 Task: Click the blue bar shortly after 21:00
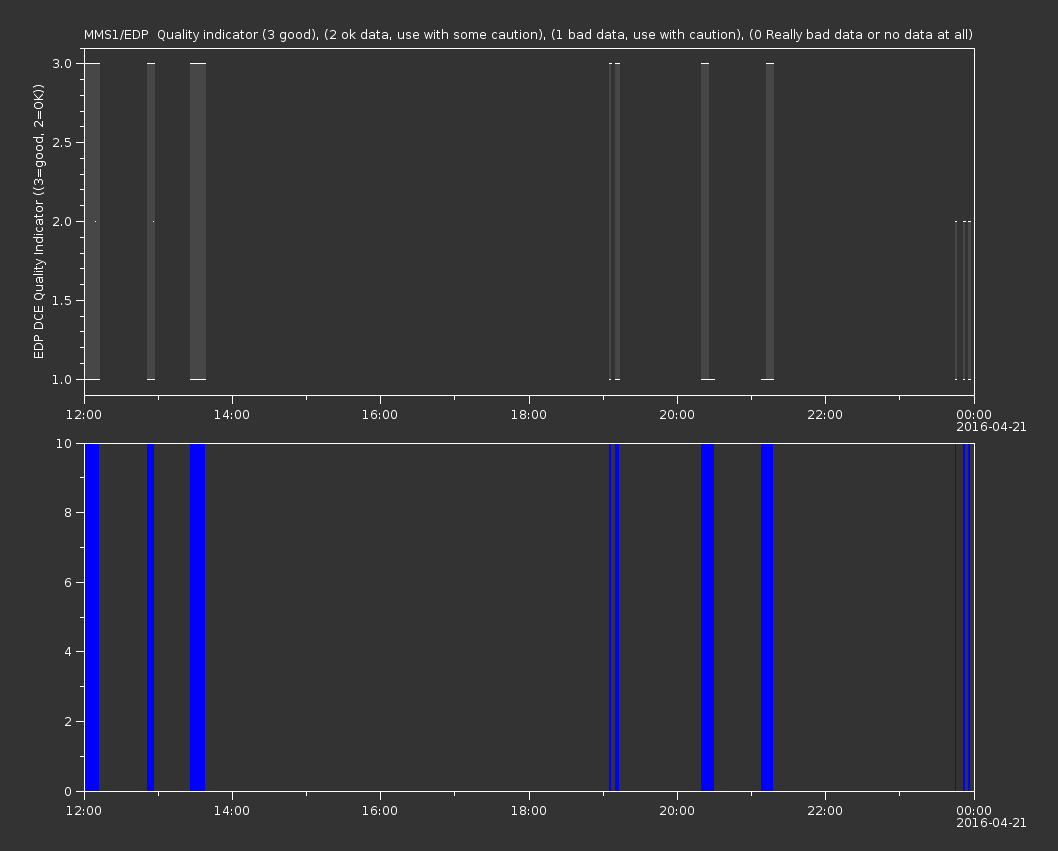click(x=767, y=617)
